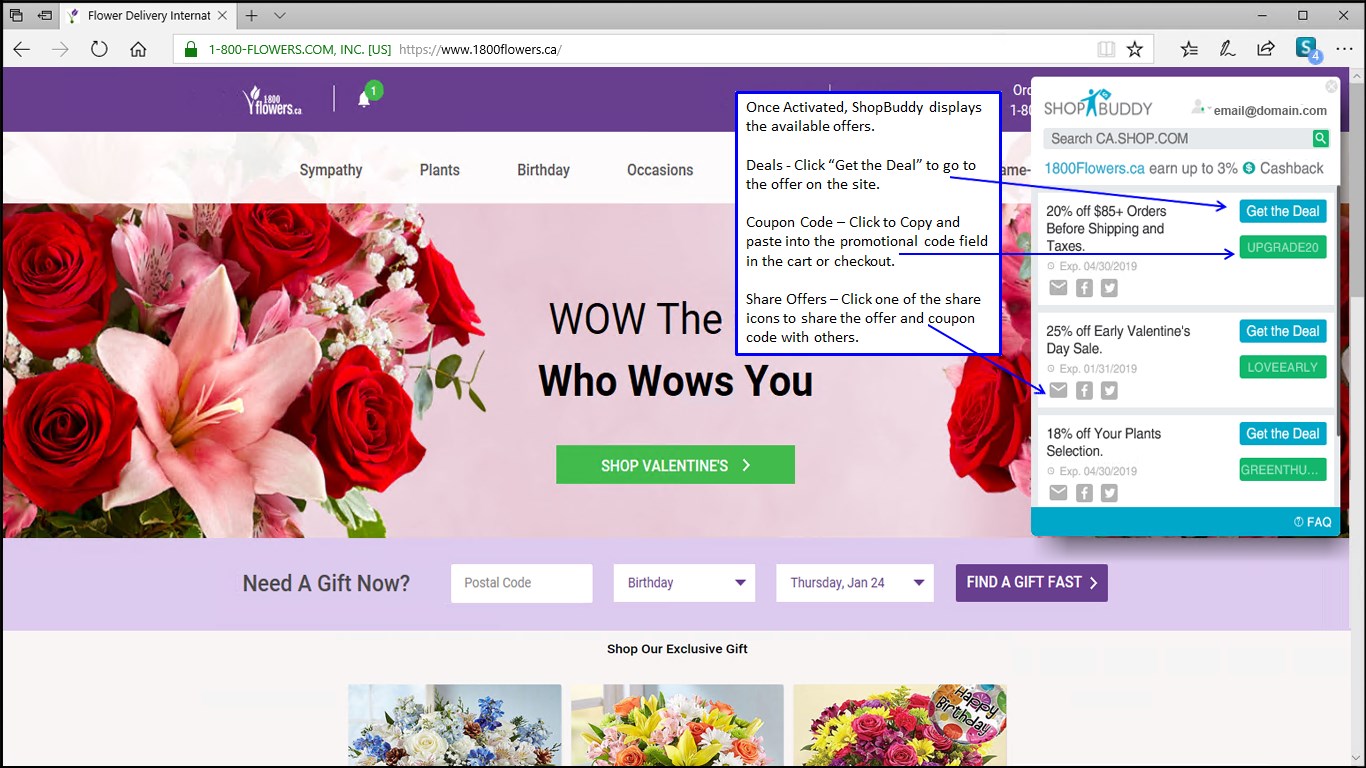The height and width of the screenshot is (768, 1366).
Task: Open the Birthday navigation menu
Action: [x=543, y=170]
